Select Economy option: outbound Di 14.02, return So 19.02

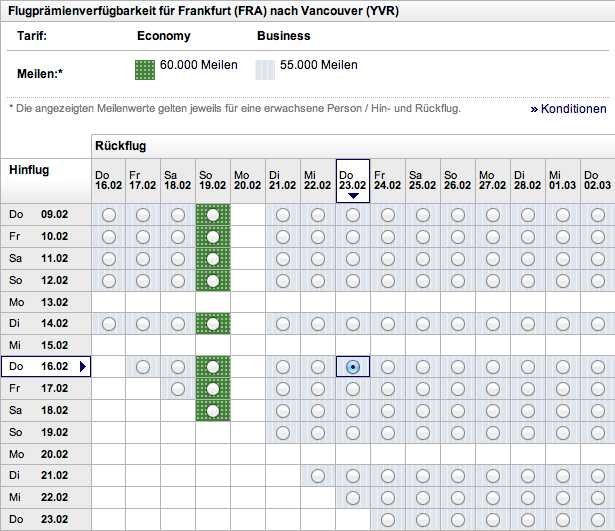(x=213, y=323)
